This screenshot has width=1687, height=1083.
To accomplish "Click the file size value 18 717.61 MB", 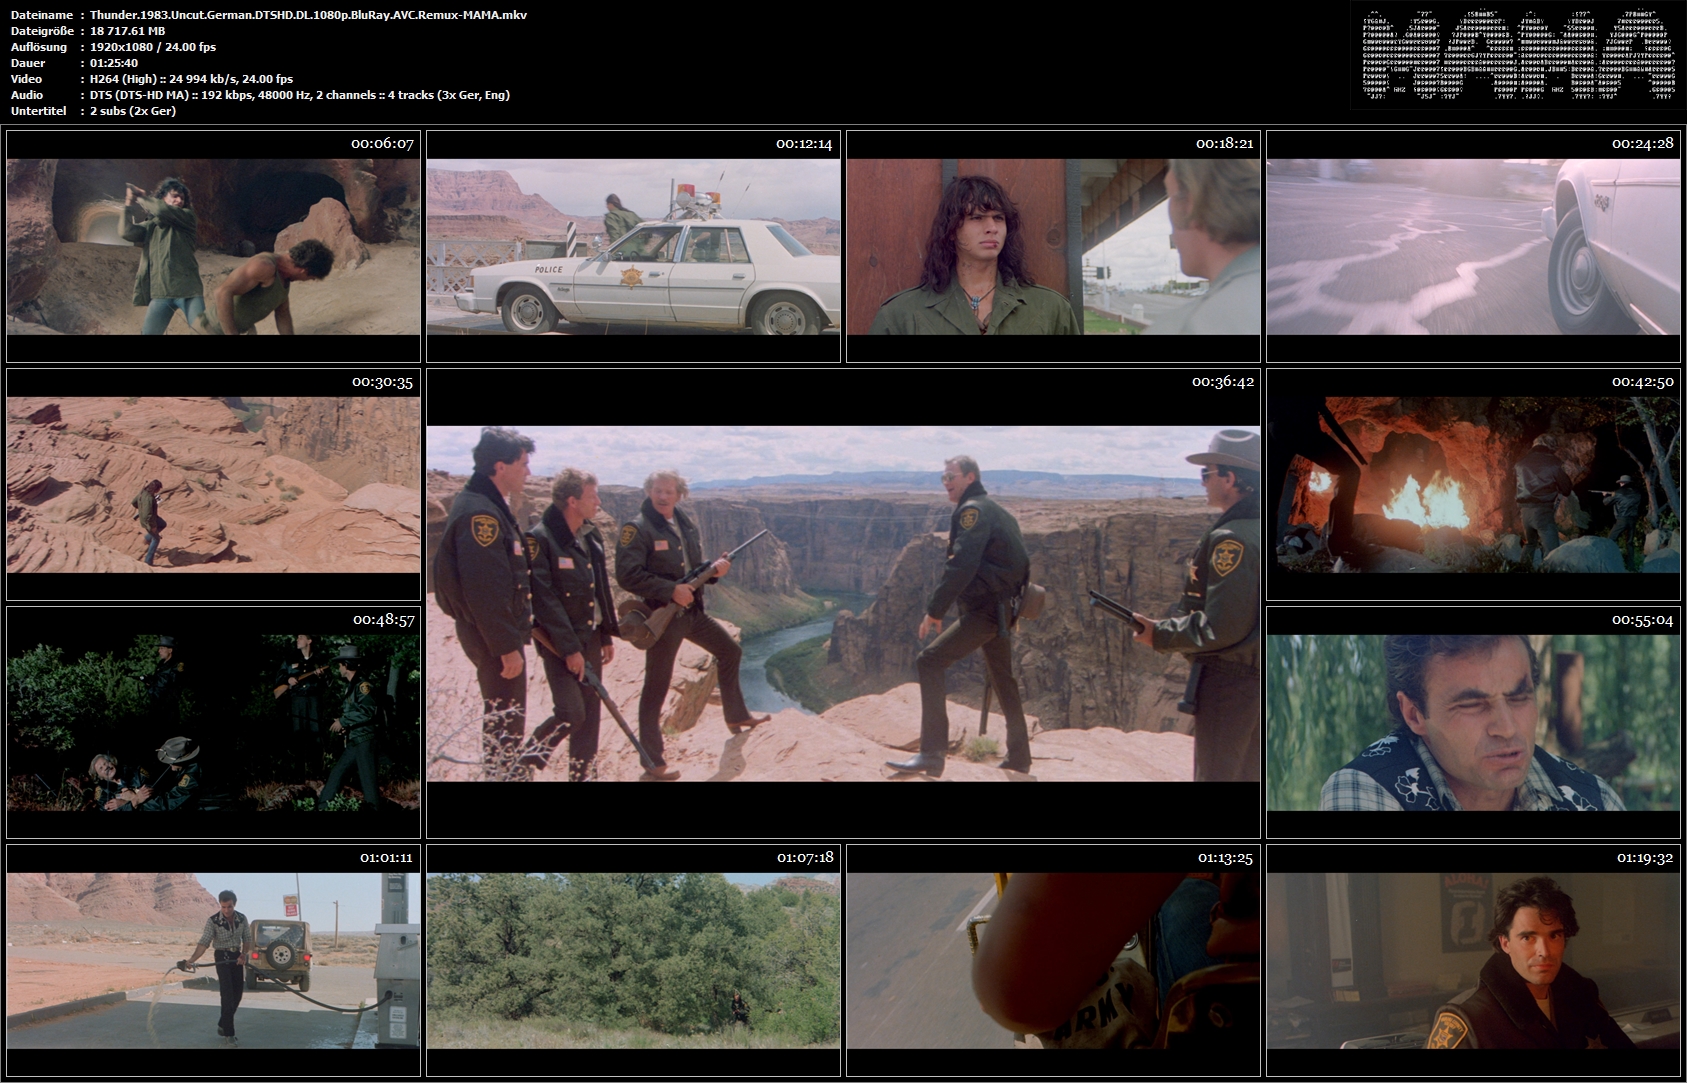I will tap(127, 31).
